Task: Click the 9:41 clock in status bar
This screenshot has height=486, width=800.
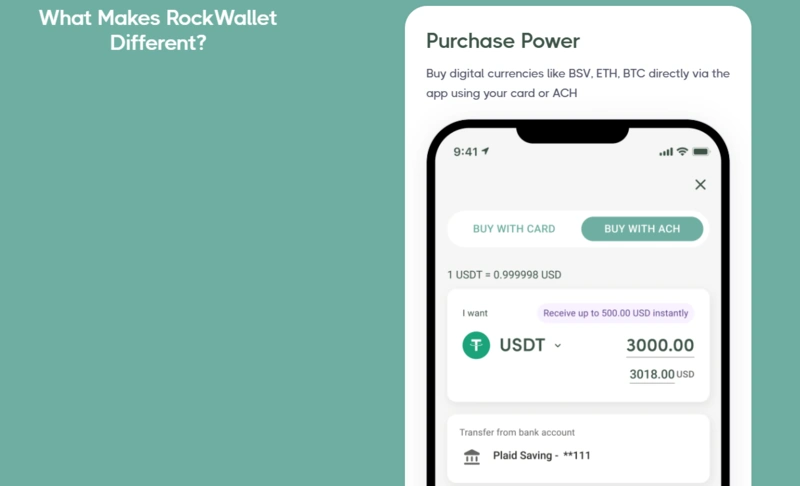Action: click(465, 152)
